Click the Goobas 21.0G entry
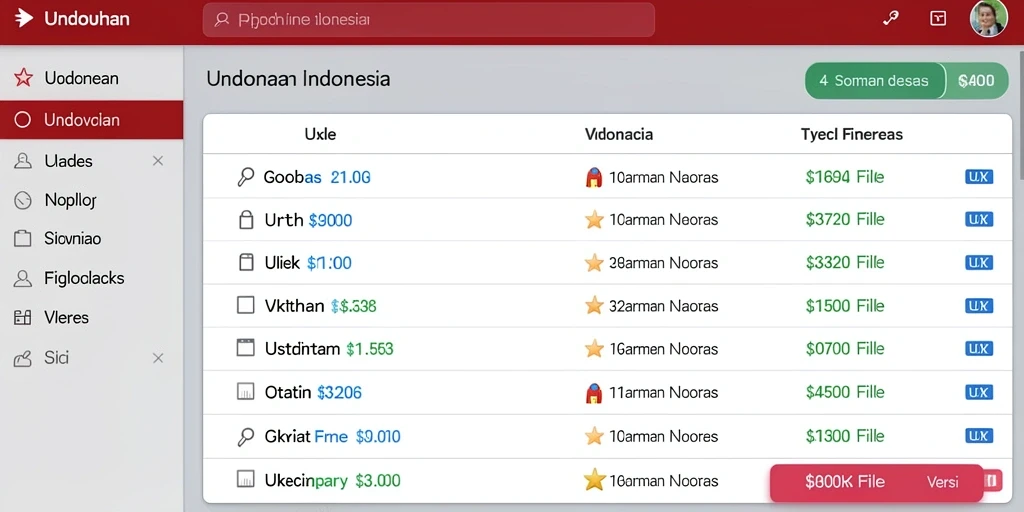Viewport: 1024px width, 512px height. coord(317,177)
